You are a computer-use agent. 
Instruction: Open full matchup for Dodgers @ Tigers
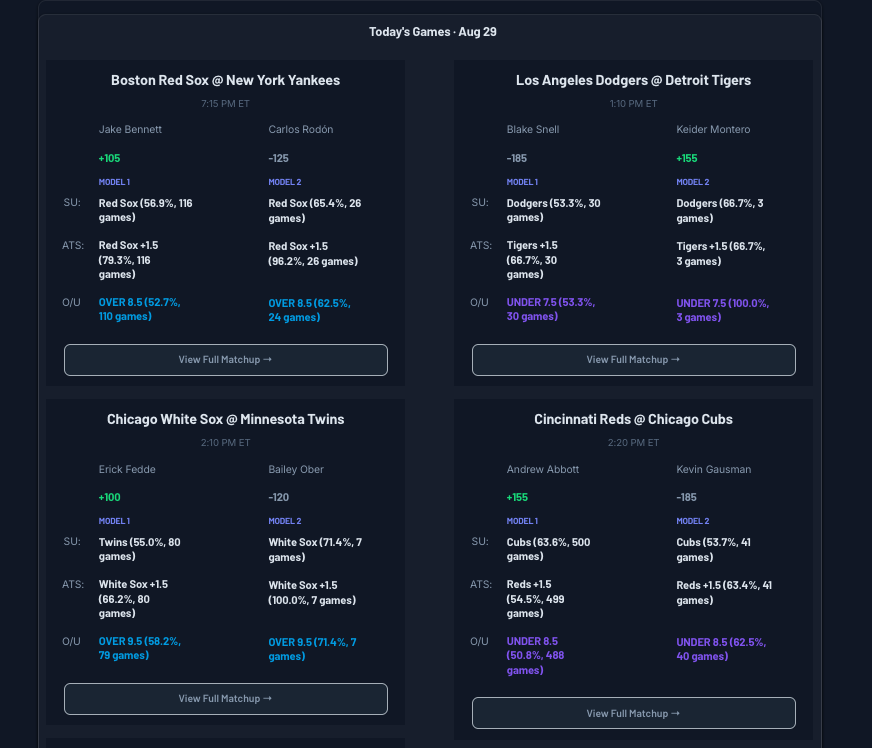pos(633,360)
